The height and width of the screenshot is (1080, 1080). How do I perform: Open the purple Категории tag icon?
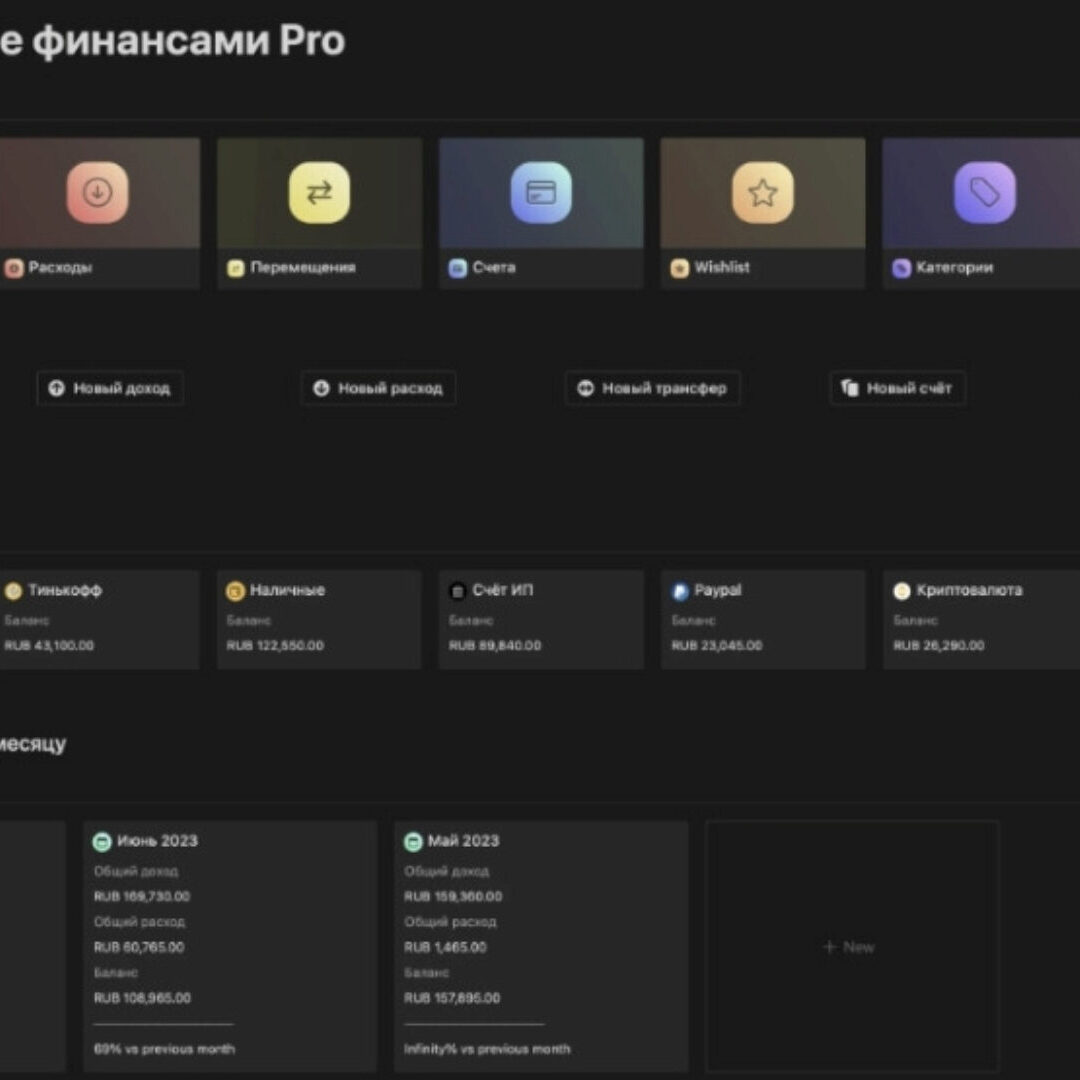click(x=984, y=192)
